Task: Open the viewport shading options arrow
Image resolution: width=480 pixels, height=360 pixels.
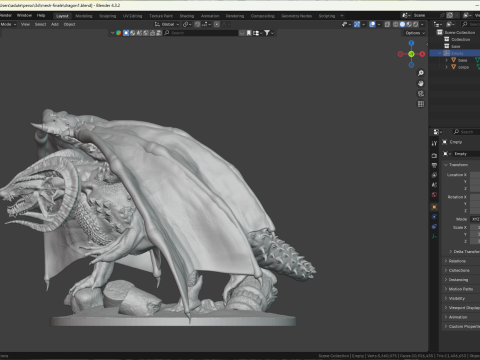Action: click(x=422, y=24)
